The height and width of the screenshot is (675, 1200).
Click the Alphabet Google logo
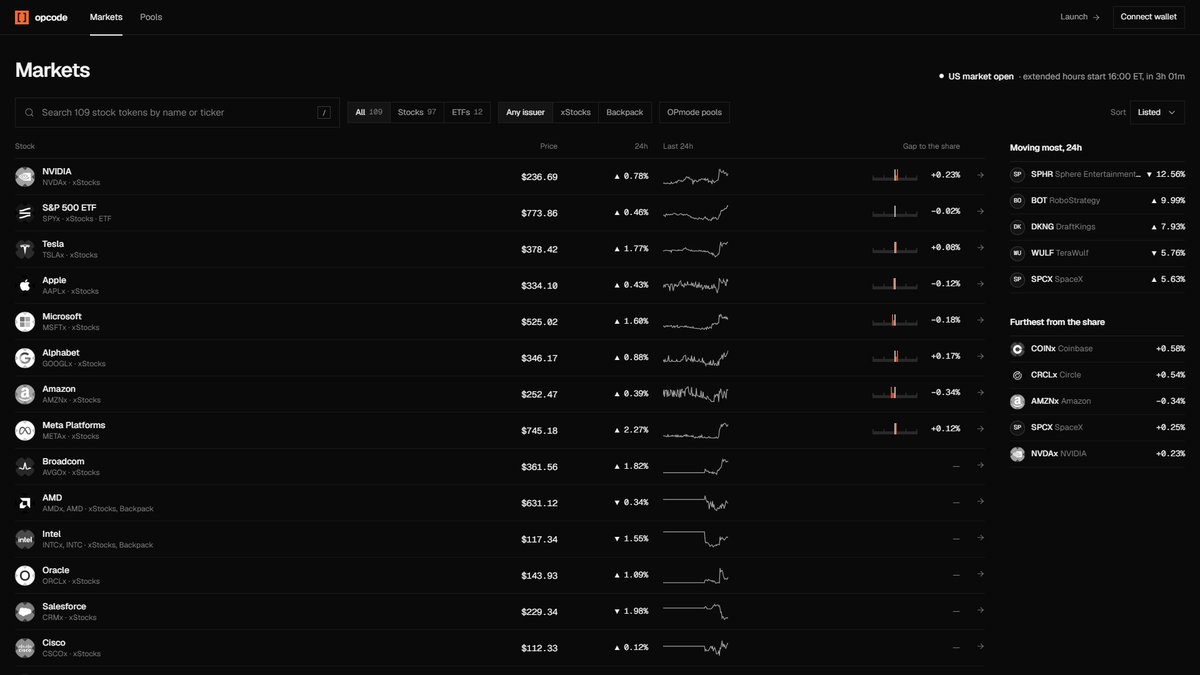(x=25, y=358)
